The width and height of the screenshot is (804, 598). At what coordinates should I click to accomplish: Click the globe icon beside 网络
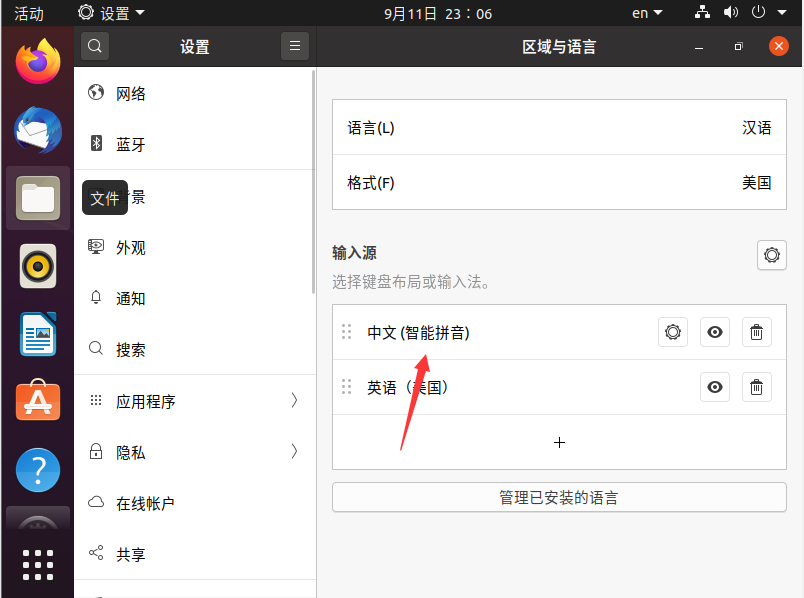[96, 92]
